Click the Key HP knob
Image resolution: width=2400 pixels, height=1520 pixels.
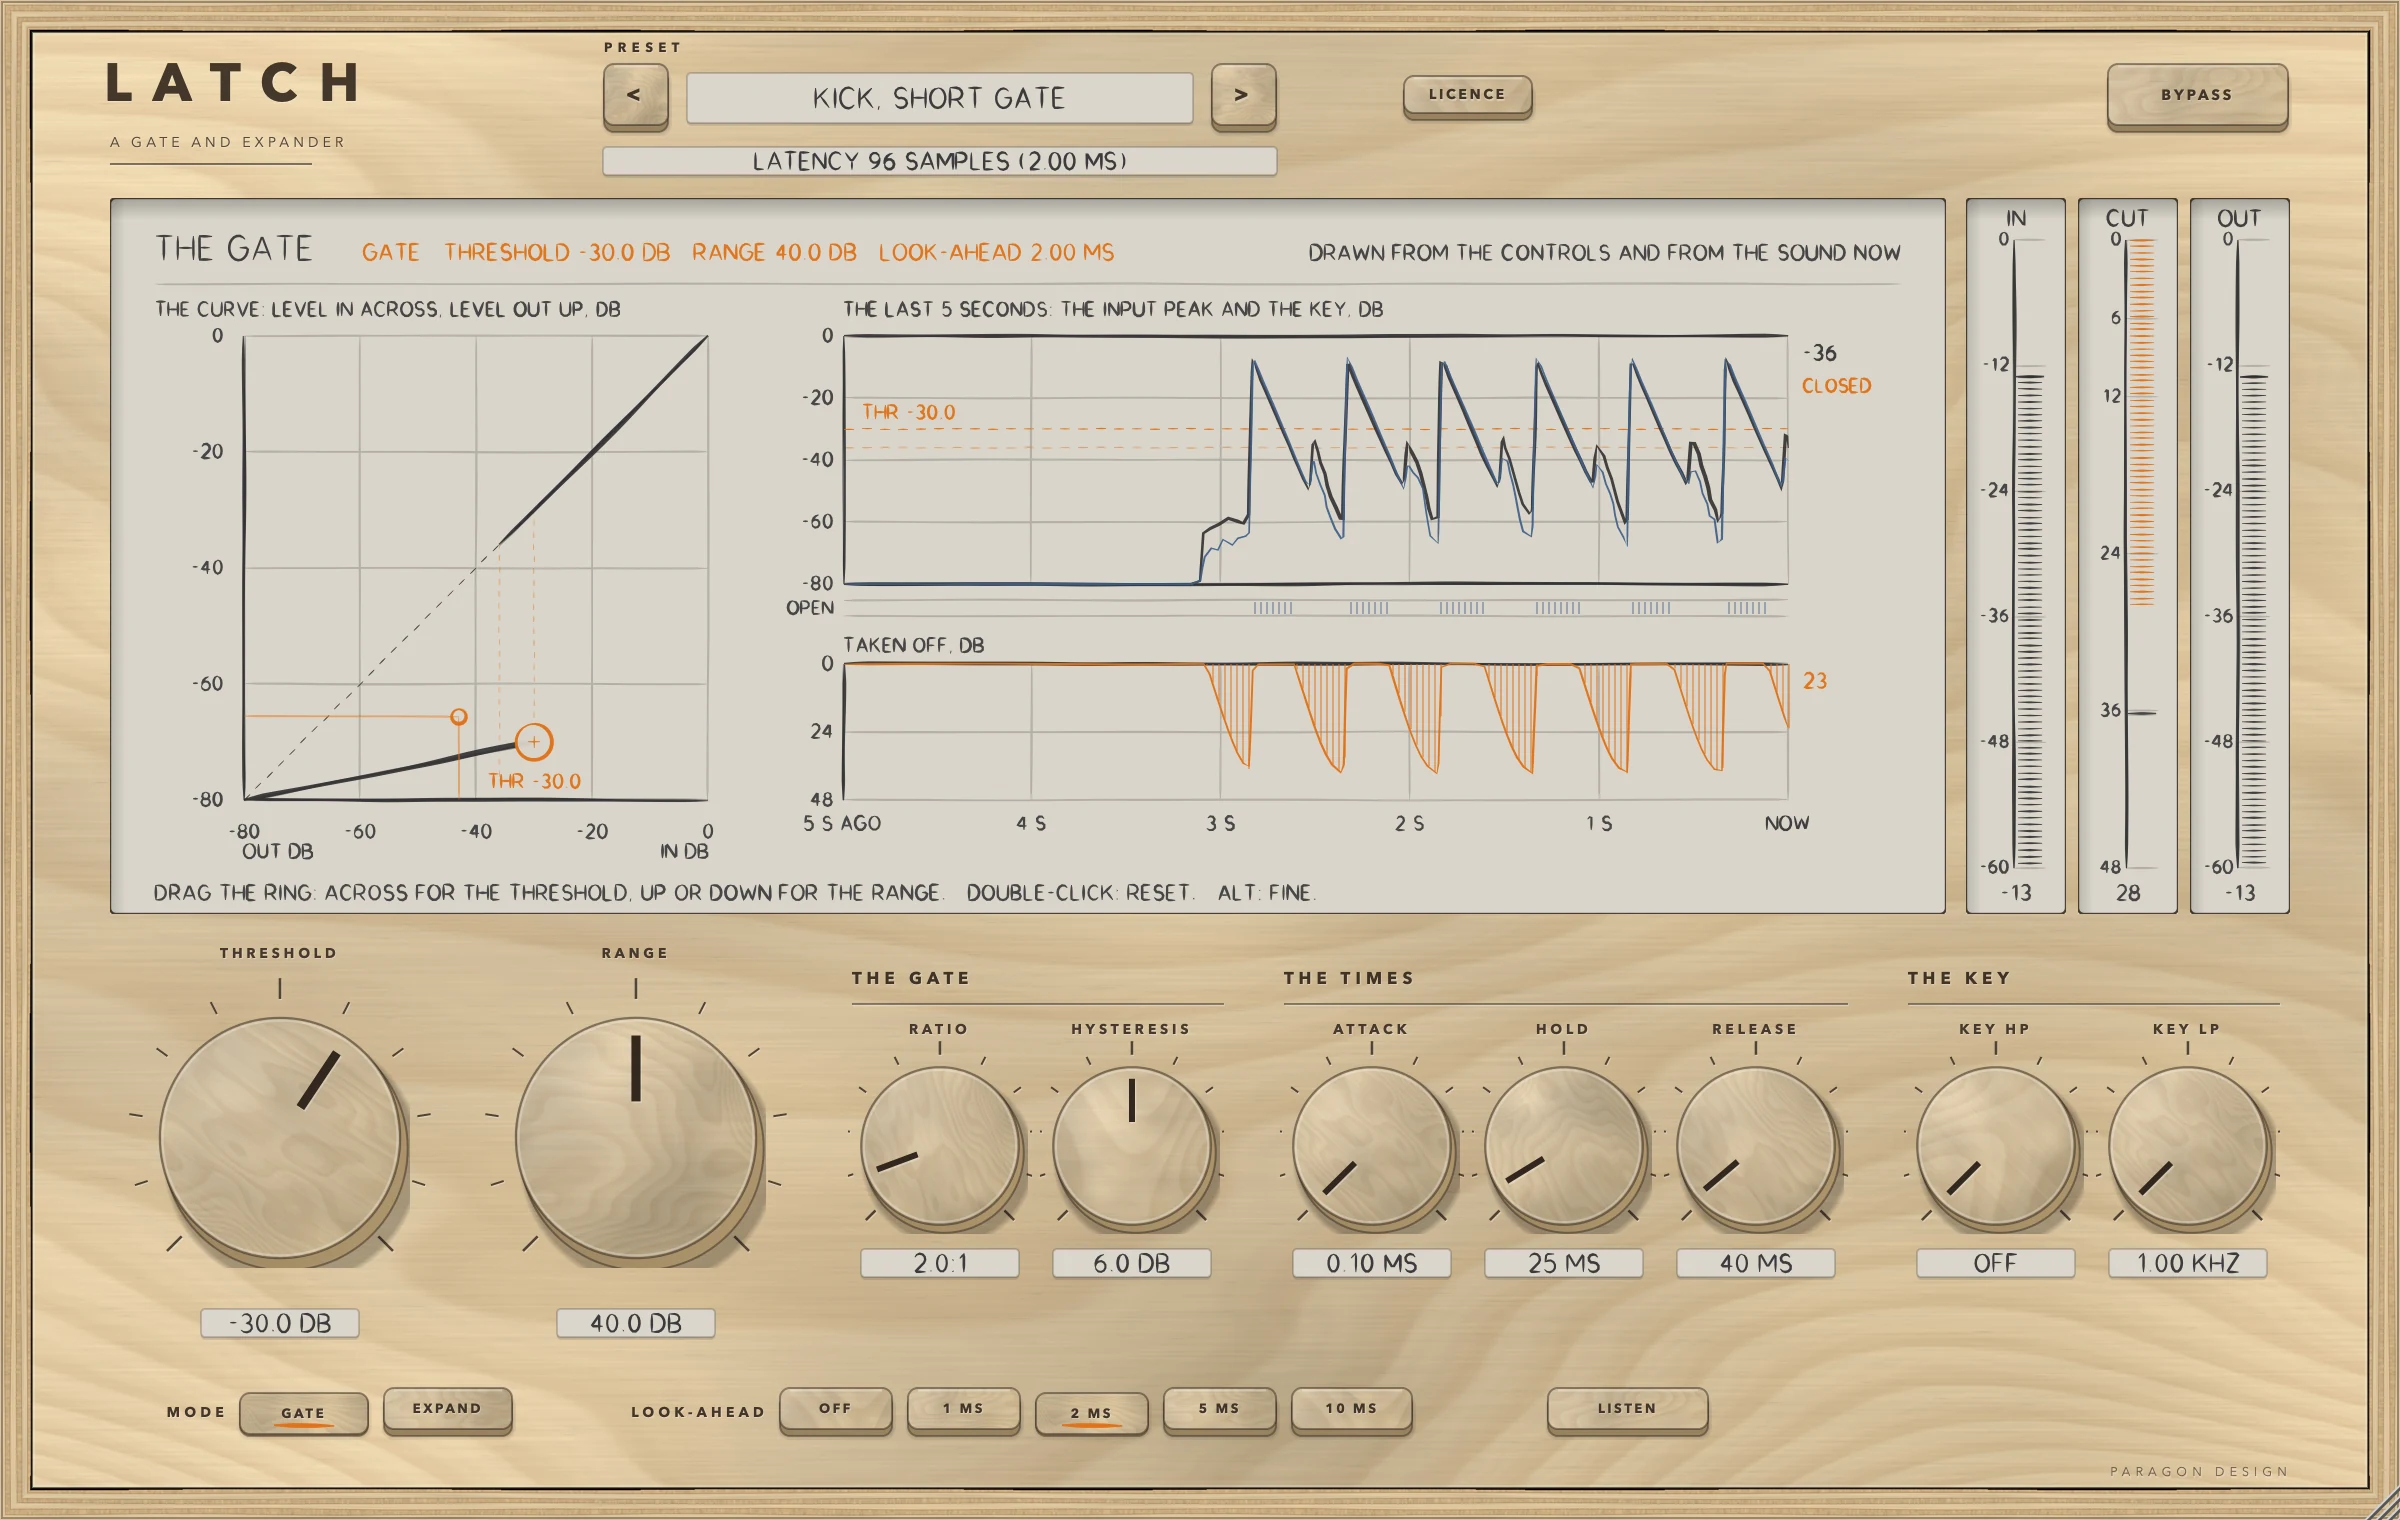[1996, 1146]
